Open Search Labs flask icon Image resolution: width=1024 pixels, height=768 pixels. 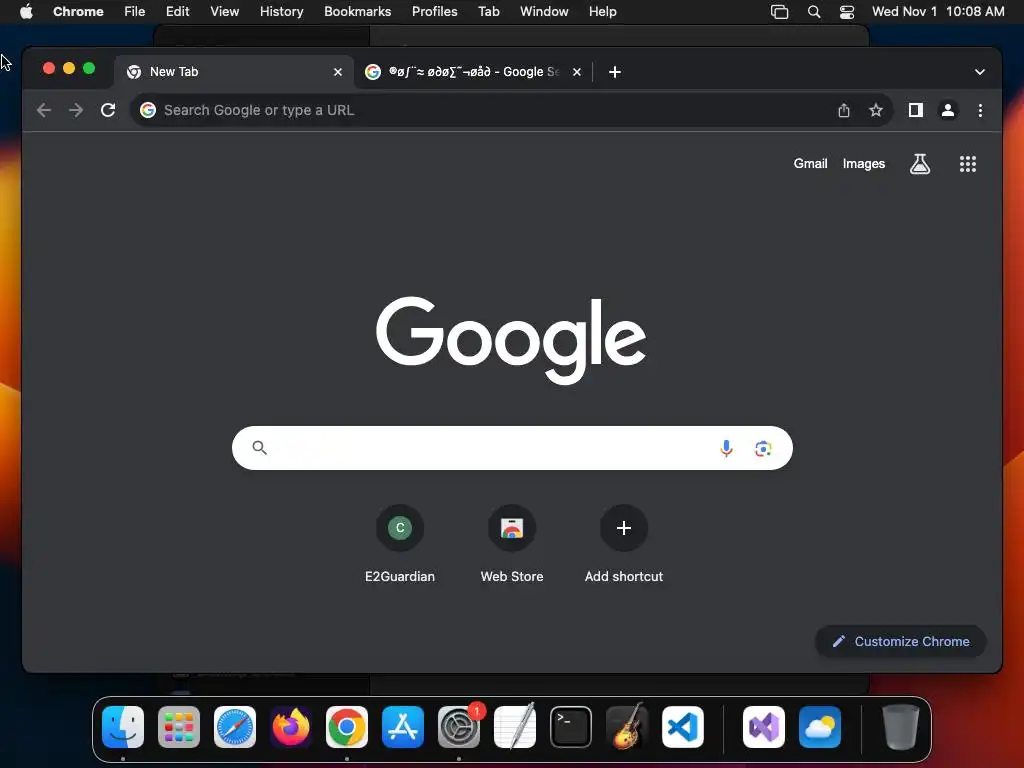920,164
